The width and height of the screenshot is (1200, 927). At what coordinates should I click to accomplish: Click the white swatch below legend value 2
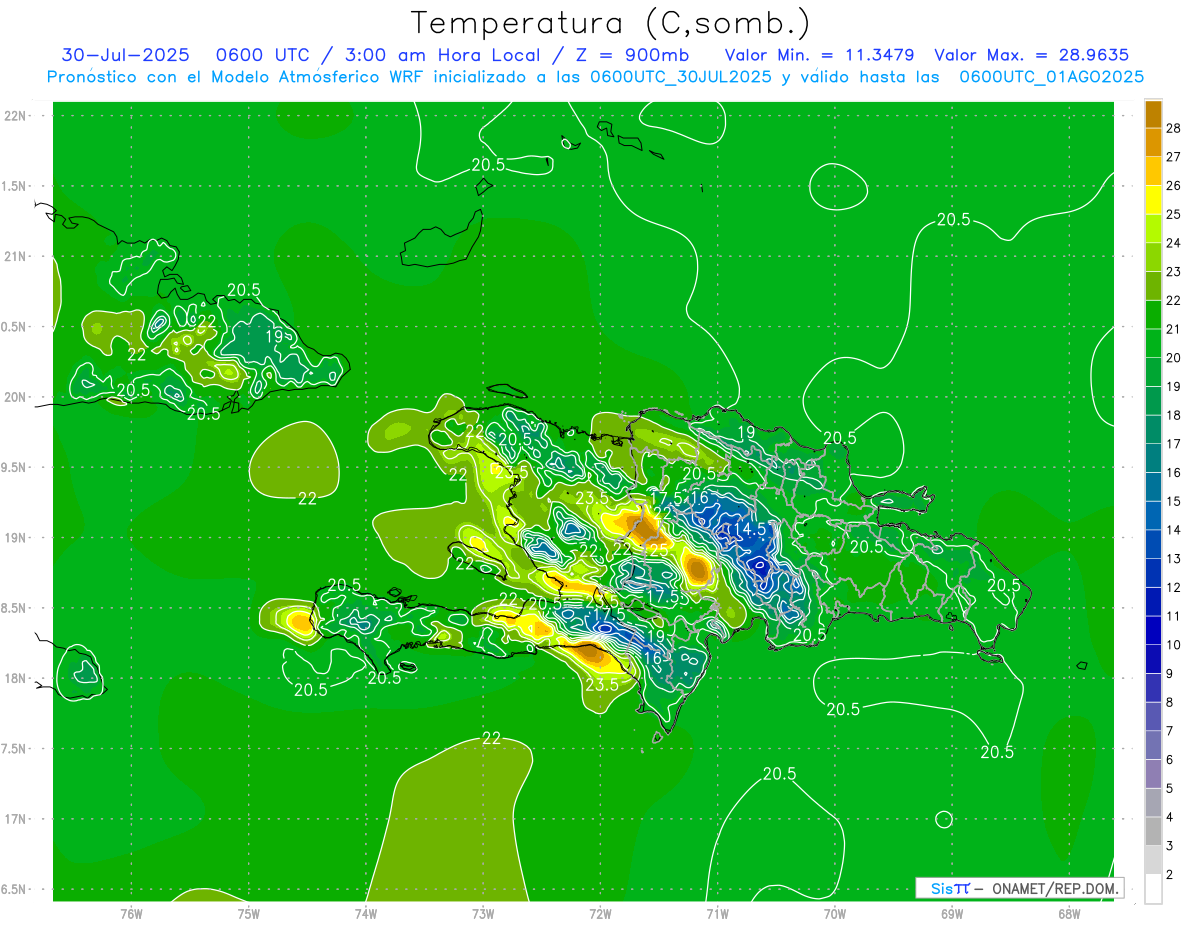click(1153, 889)
